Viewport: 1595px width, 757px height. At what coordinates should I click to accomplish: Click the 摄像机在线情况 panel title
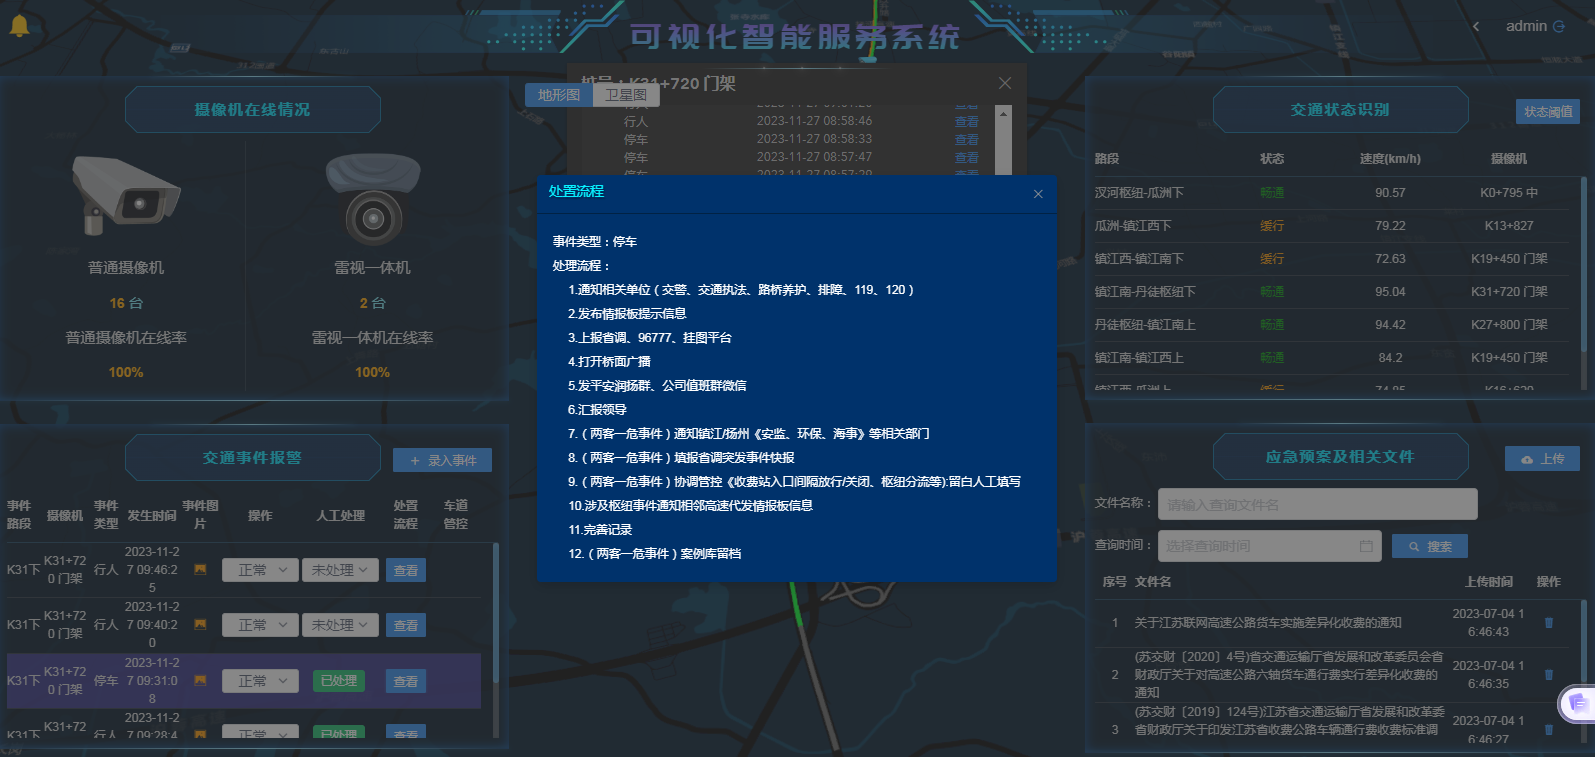click(x=252, y=109)
